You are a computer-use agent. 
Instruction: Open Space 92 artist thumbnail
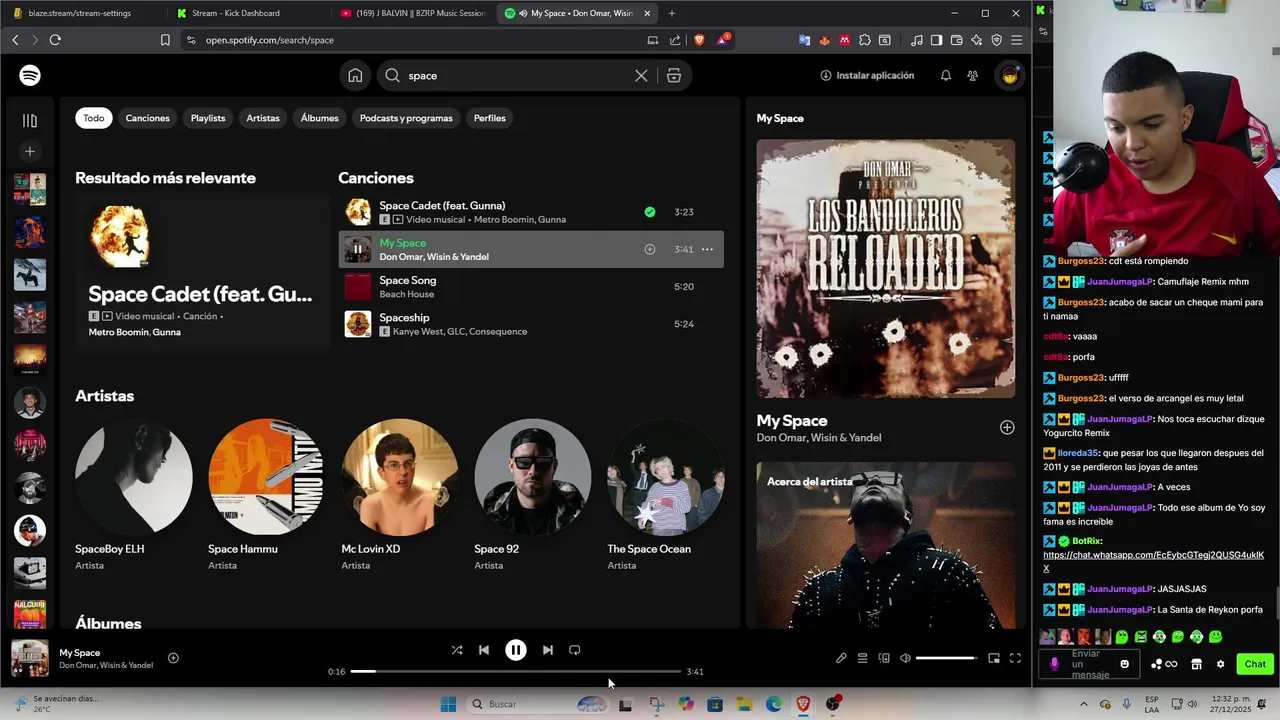click(x=532, y=477)
